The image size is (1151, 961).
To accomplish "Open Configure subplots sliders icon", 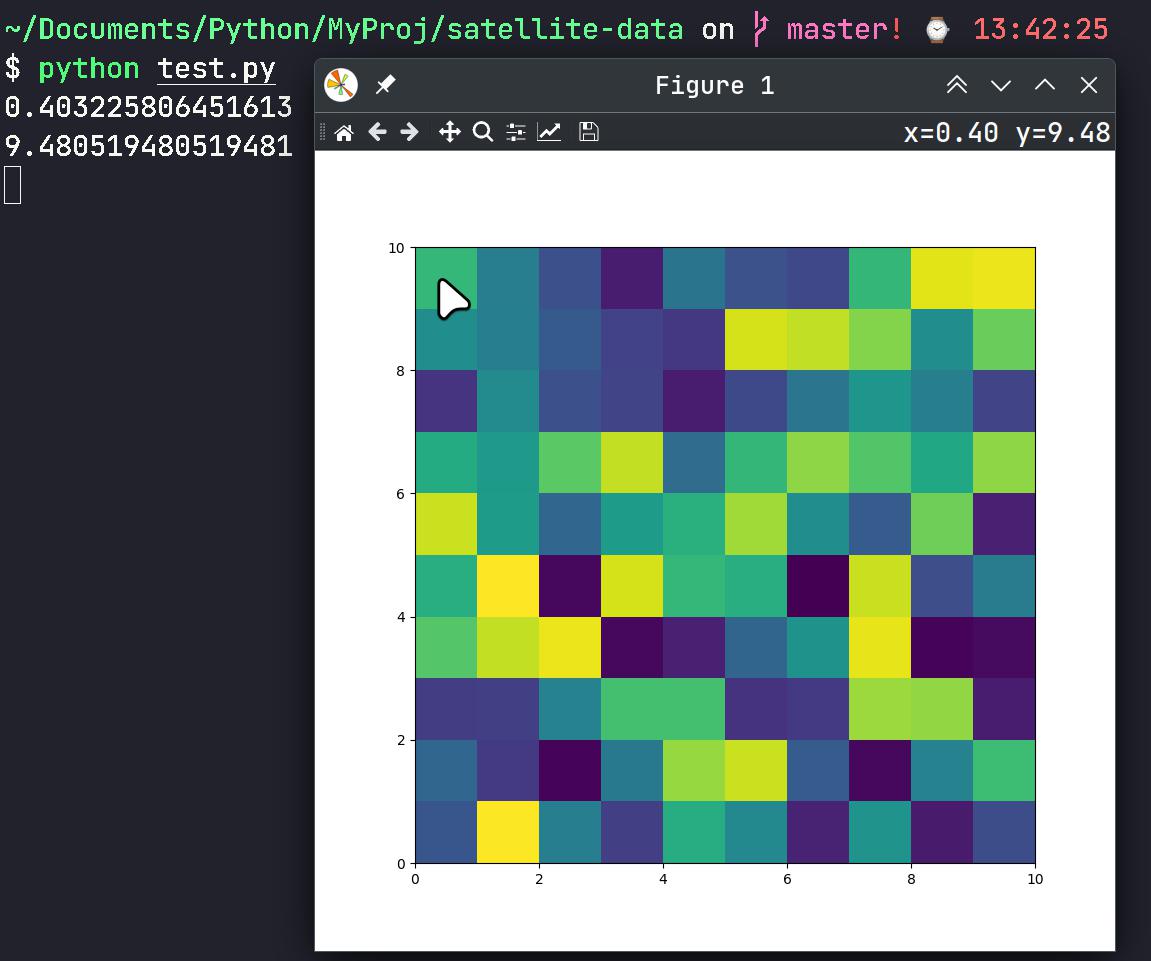I will [x=516, y=132].
